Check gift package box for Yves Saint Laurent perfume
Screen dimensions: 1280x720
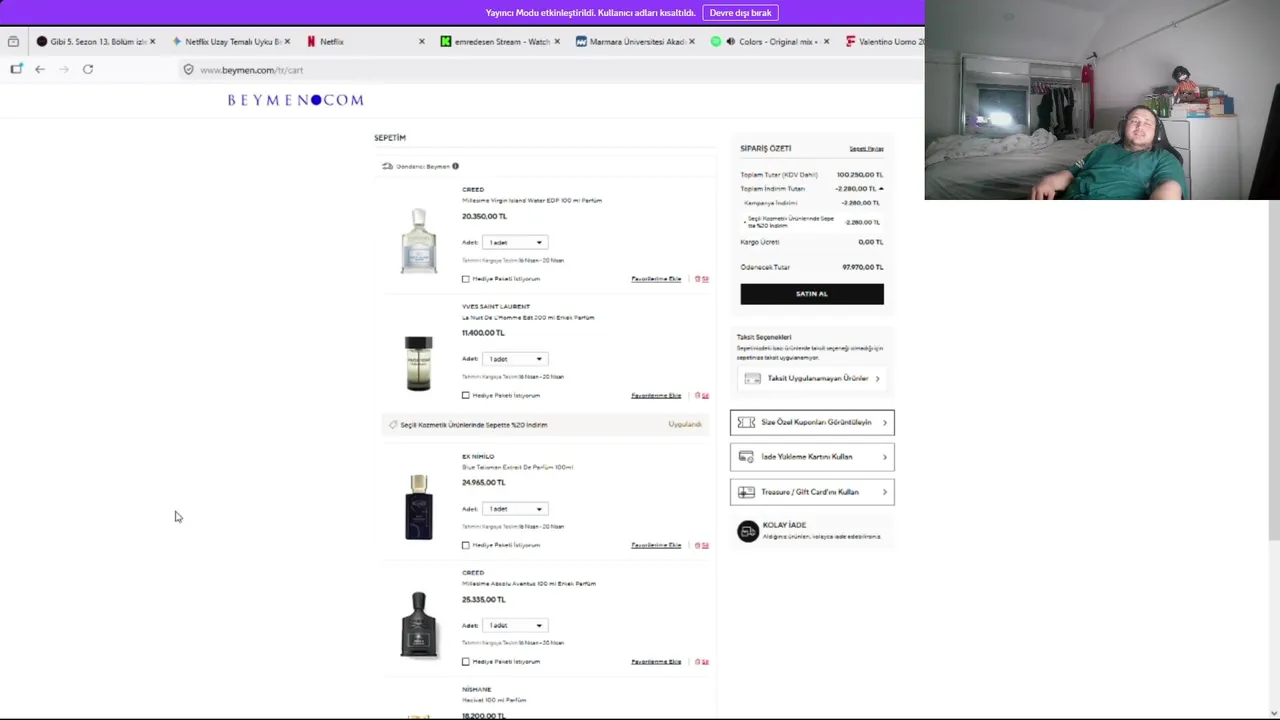(466, 395)
